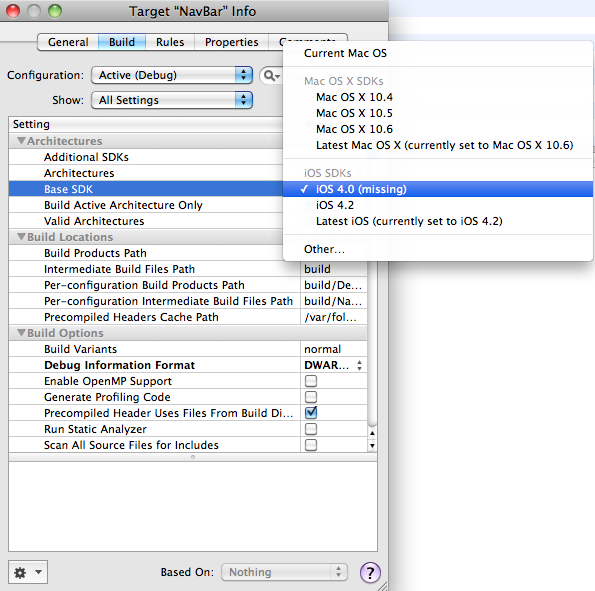Screen dimensions: 595x591
Task: Choose iOS 4.2 SDK
Action: 438,205
